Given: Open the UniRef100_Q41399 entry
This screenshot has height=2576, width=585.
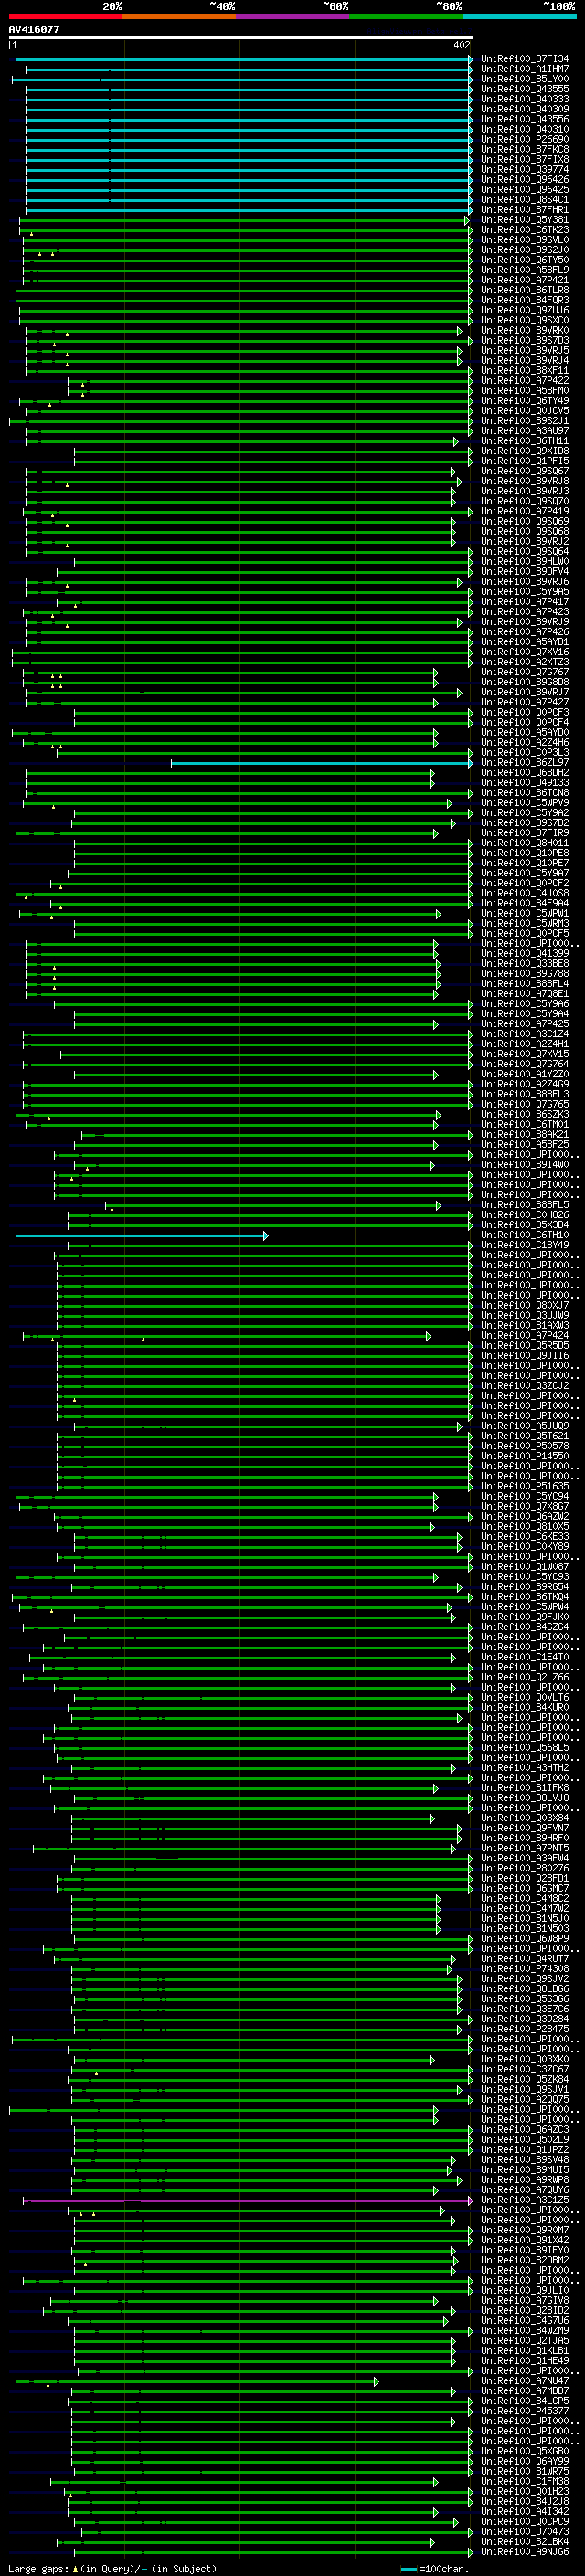Looking at the screenshot, I should [524, 953].
